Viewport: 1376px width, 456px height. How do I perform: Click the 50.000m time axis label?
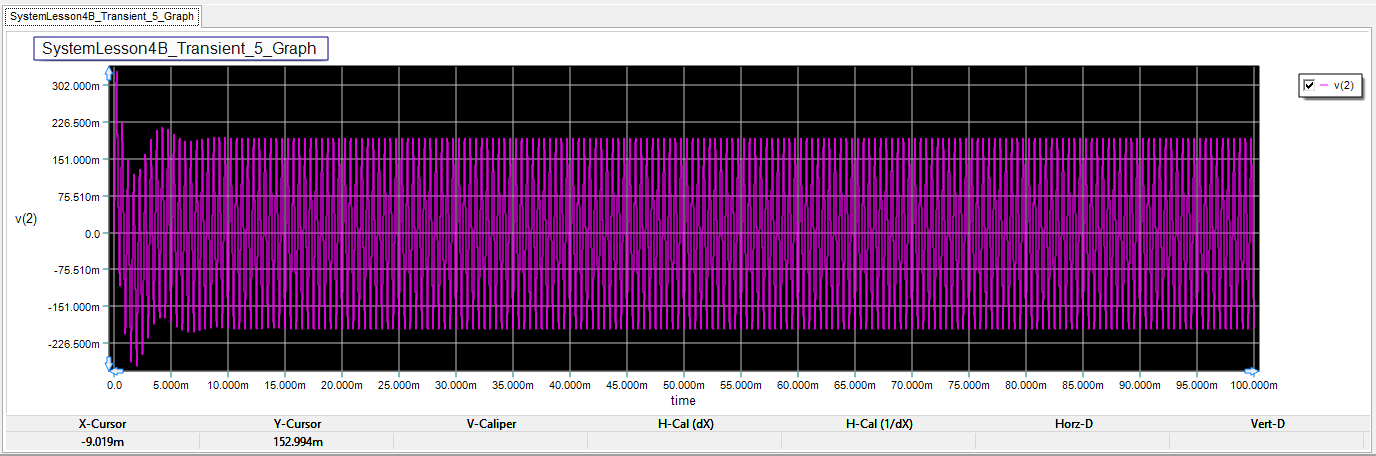(x=683, y=385)
